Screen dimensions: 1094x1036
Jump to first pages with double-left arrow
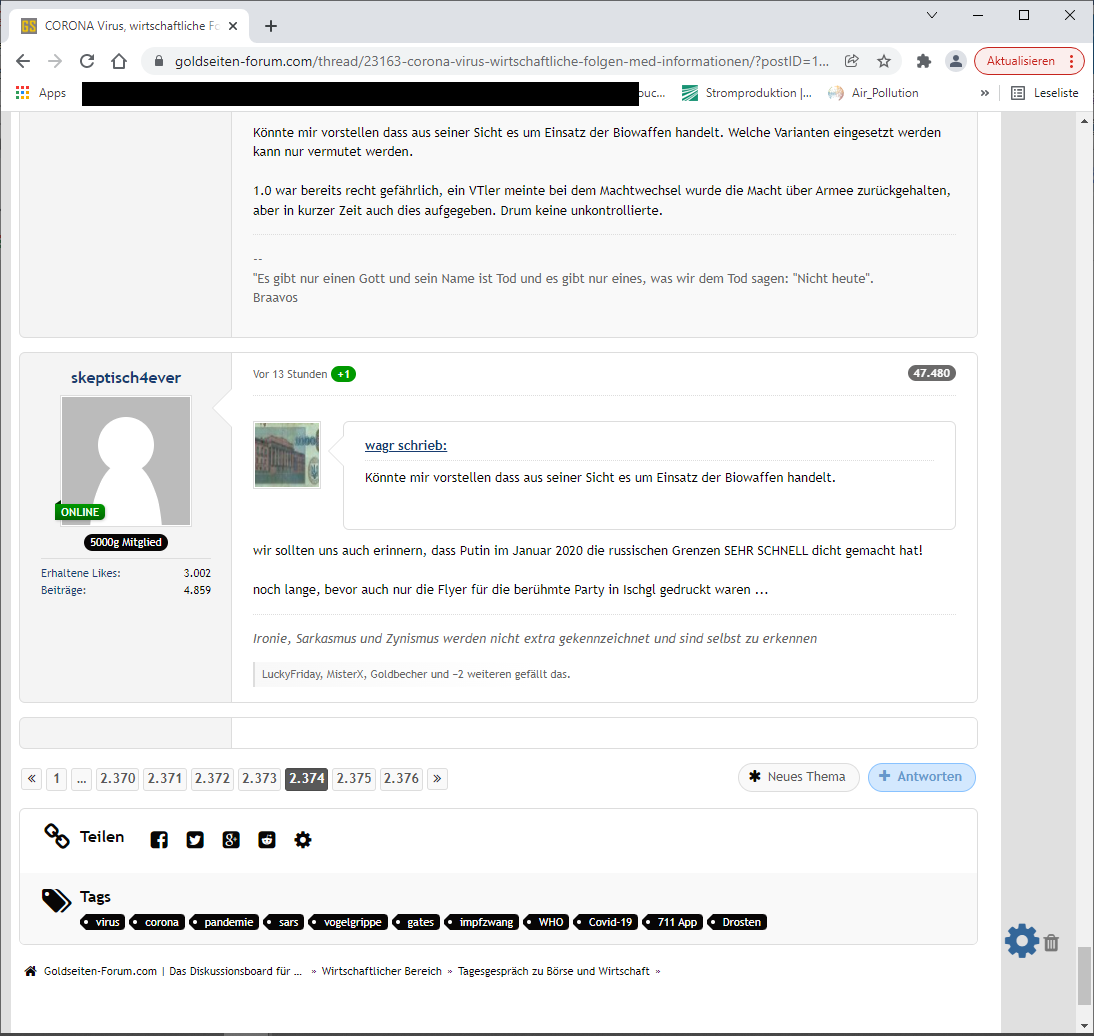coord(31,779)
